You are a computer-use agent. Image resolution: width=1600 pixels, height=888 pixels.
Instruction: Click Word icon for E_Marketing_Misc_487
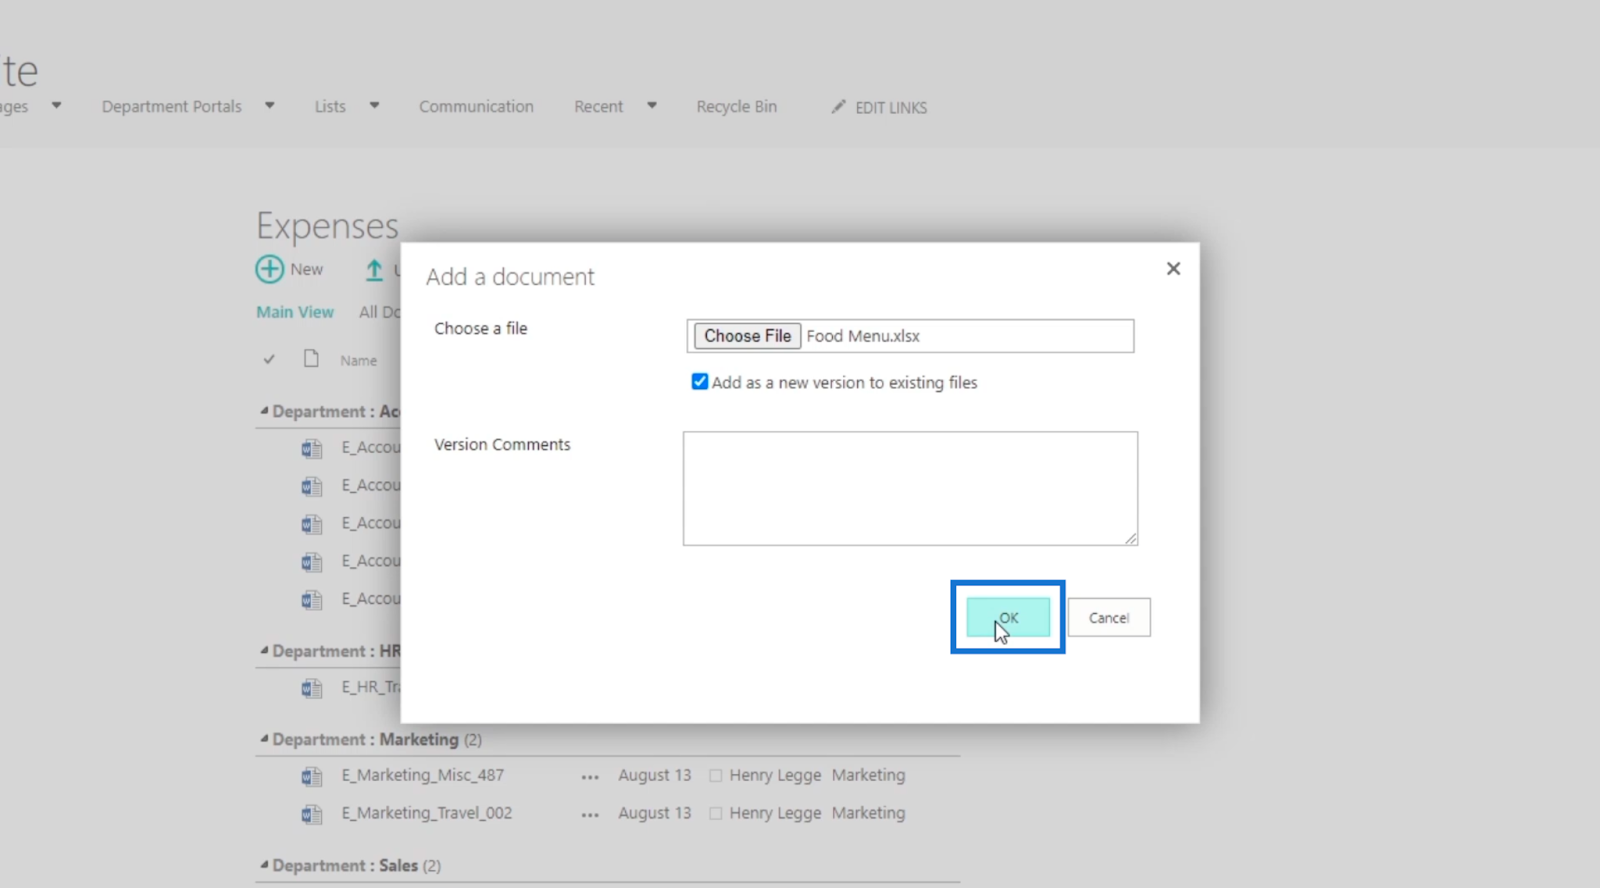(x=312, y=776)
